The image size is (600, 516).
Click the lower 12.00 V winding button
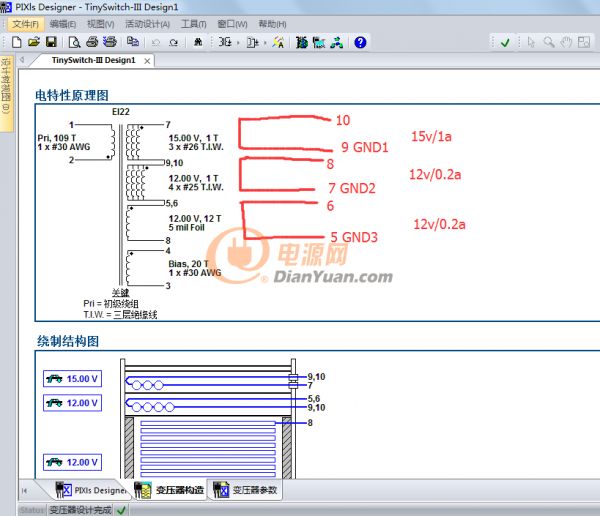click(x=72, y=462)
